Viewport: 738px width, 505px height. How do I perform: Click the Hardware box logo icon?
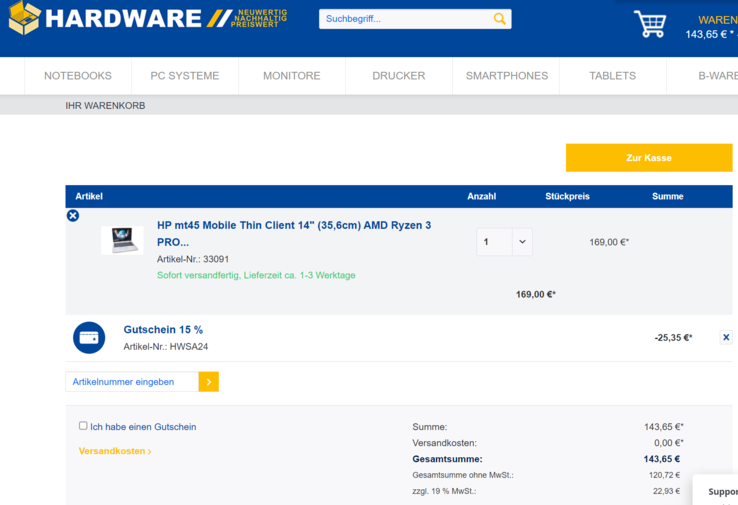(x=24, y=18)
